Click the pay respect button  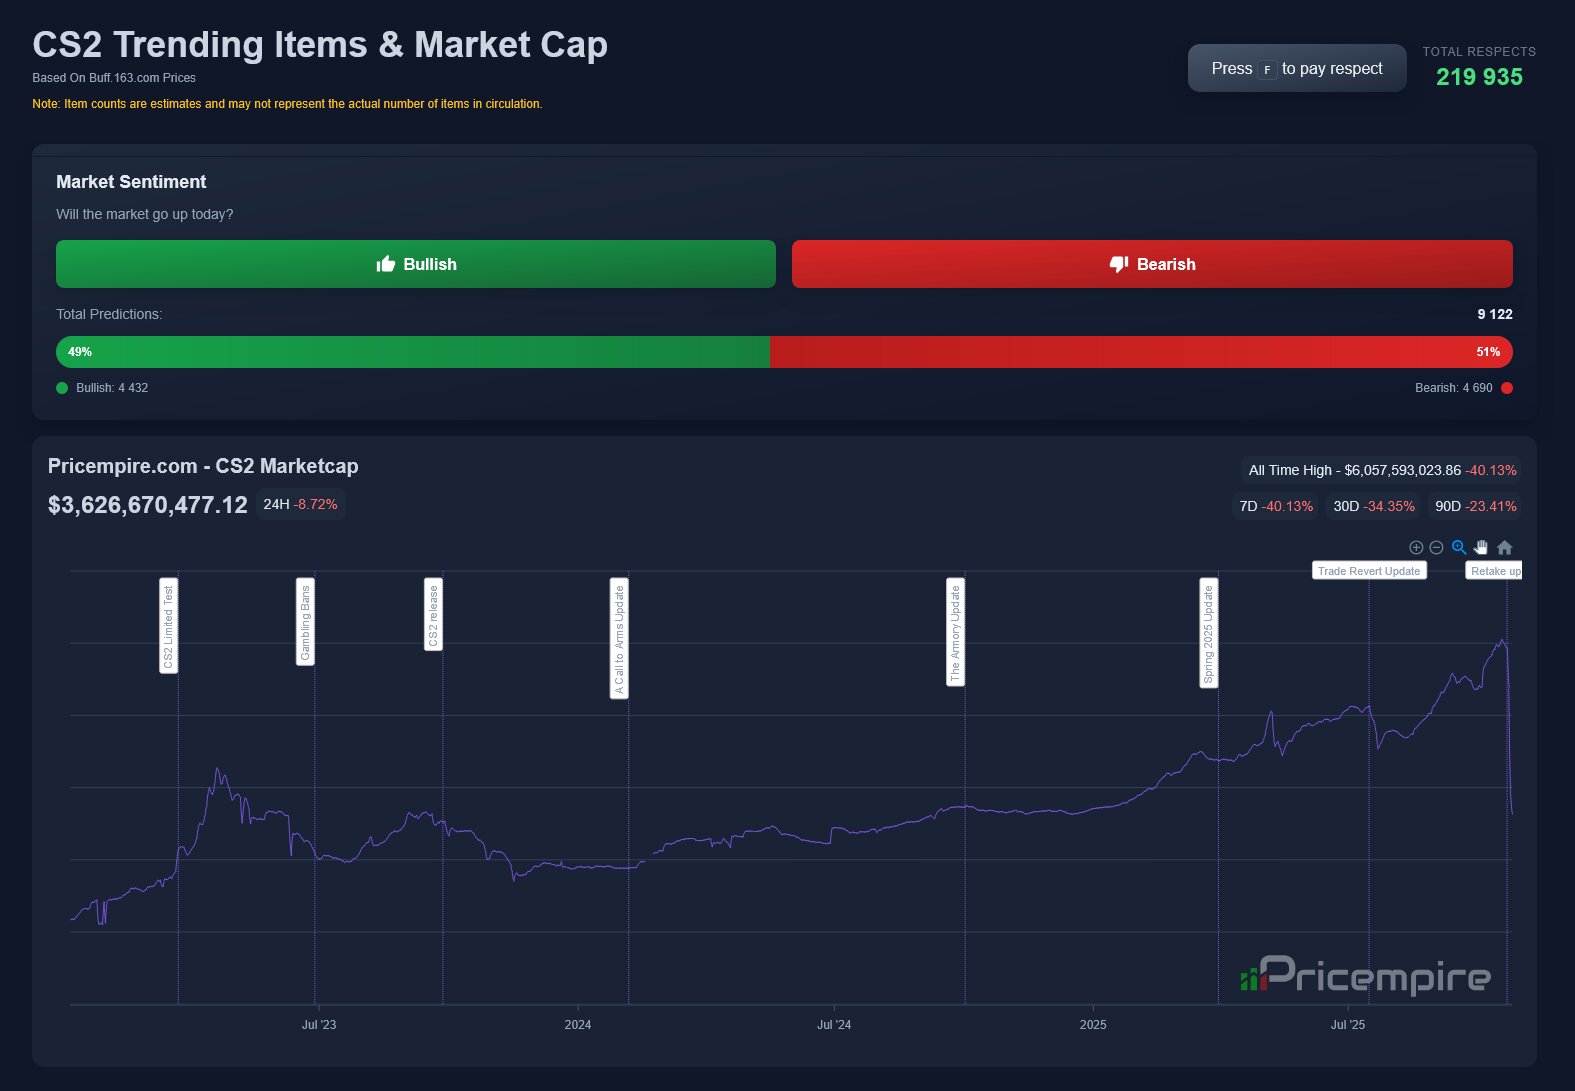coord(1297,68)
